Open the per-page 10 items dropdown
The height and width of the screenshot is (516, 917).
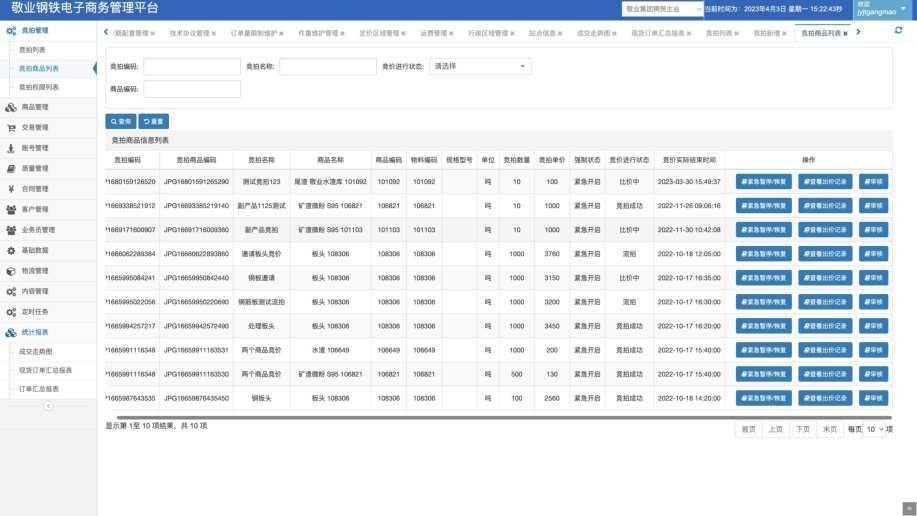click(x=874, y=429)
